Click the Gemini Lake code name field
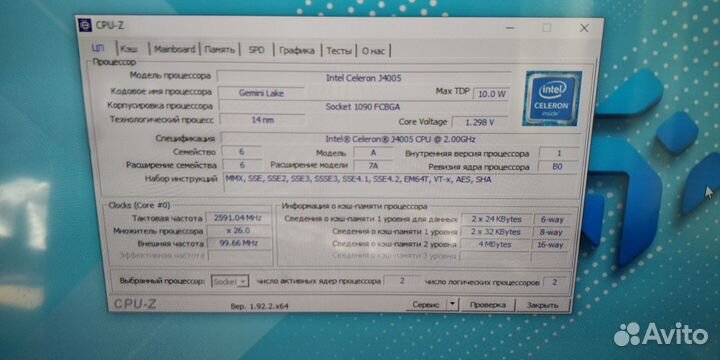 (261, 93)
